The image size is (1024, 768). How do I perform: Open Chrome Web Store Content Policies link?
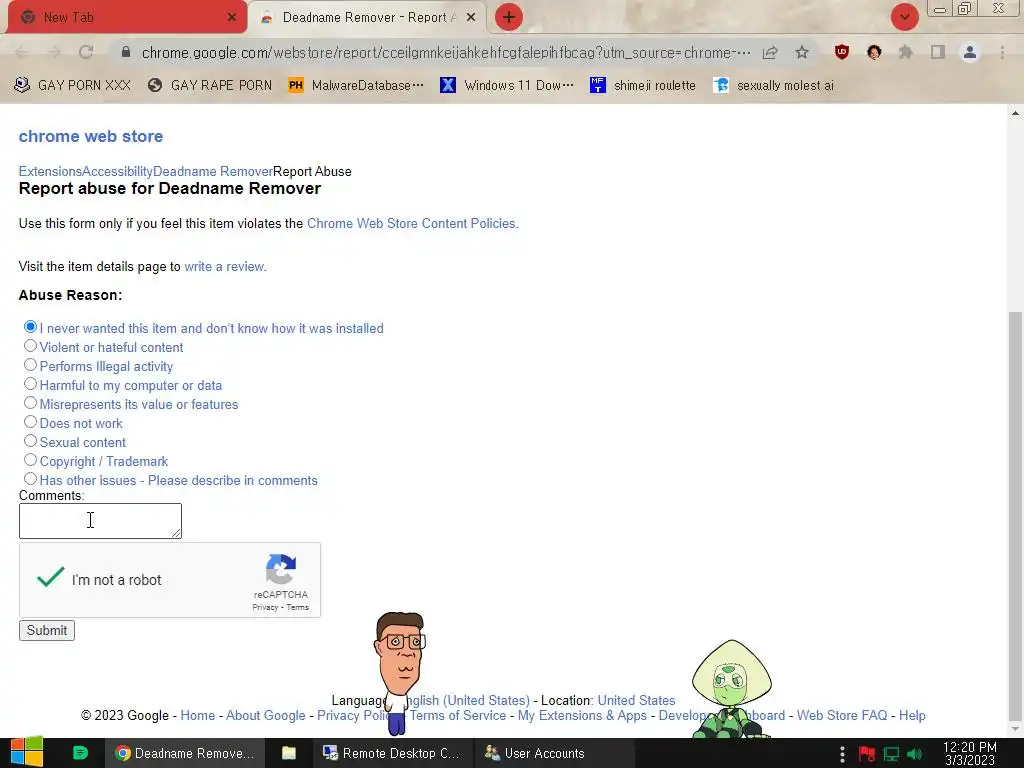[x=413, y=223]
